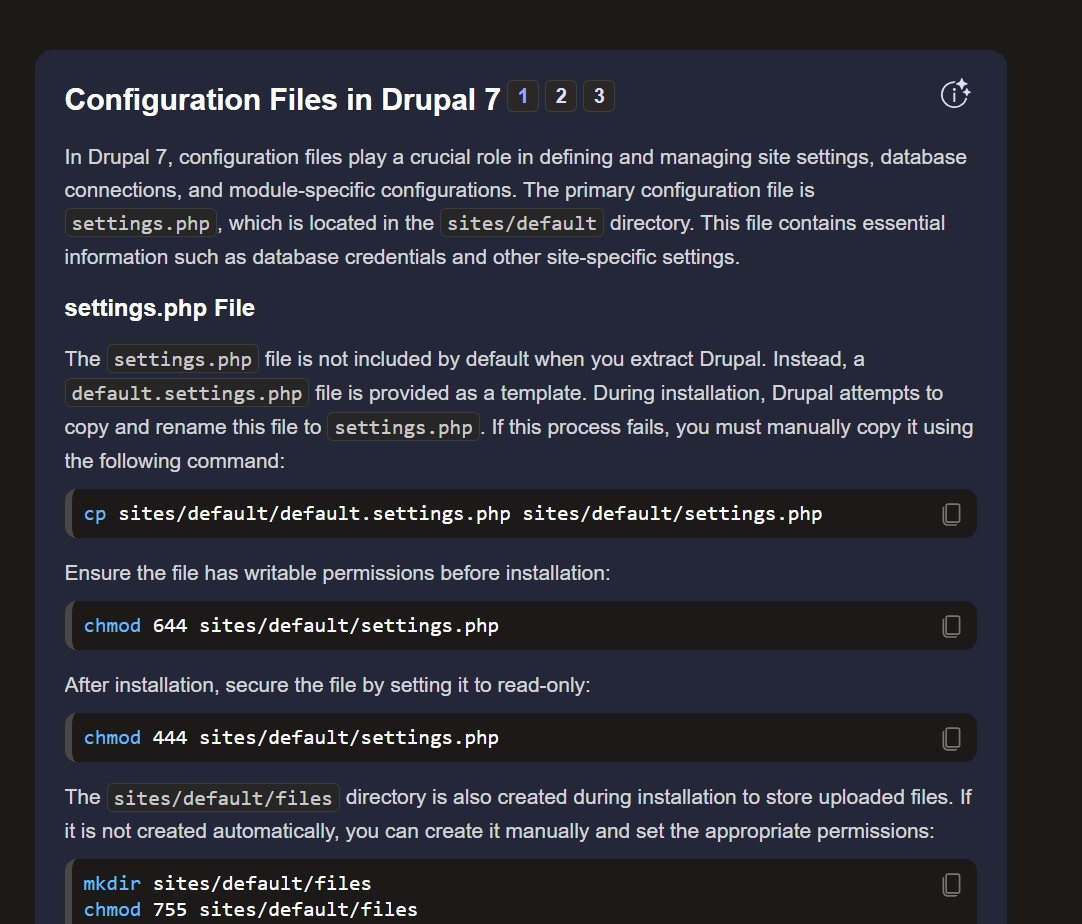This screenshot has height=924, width=1082.
Task: Click the 'chmod 755 sites/default/files' line
Action: pos(250,910)
